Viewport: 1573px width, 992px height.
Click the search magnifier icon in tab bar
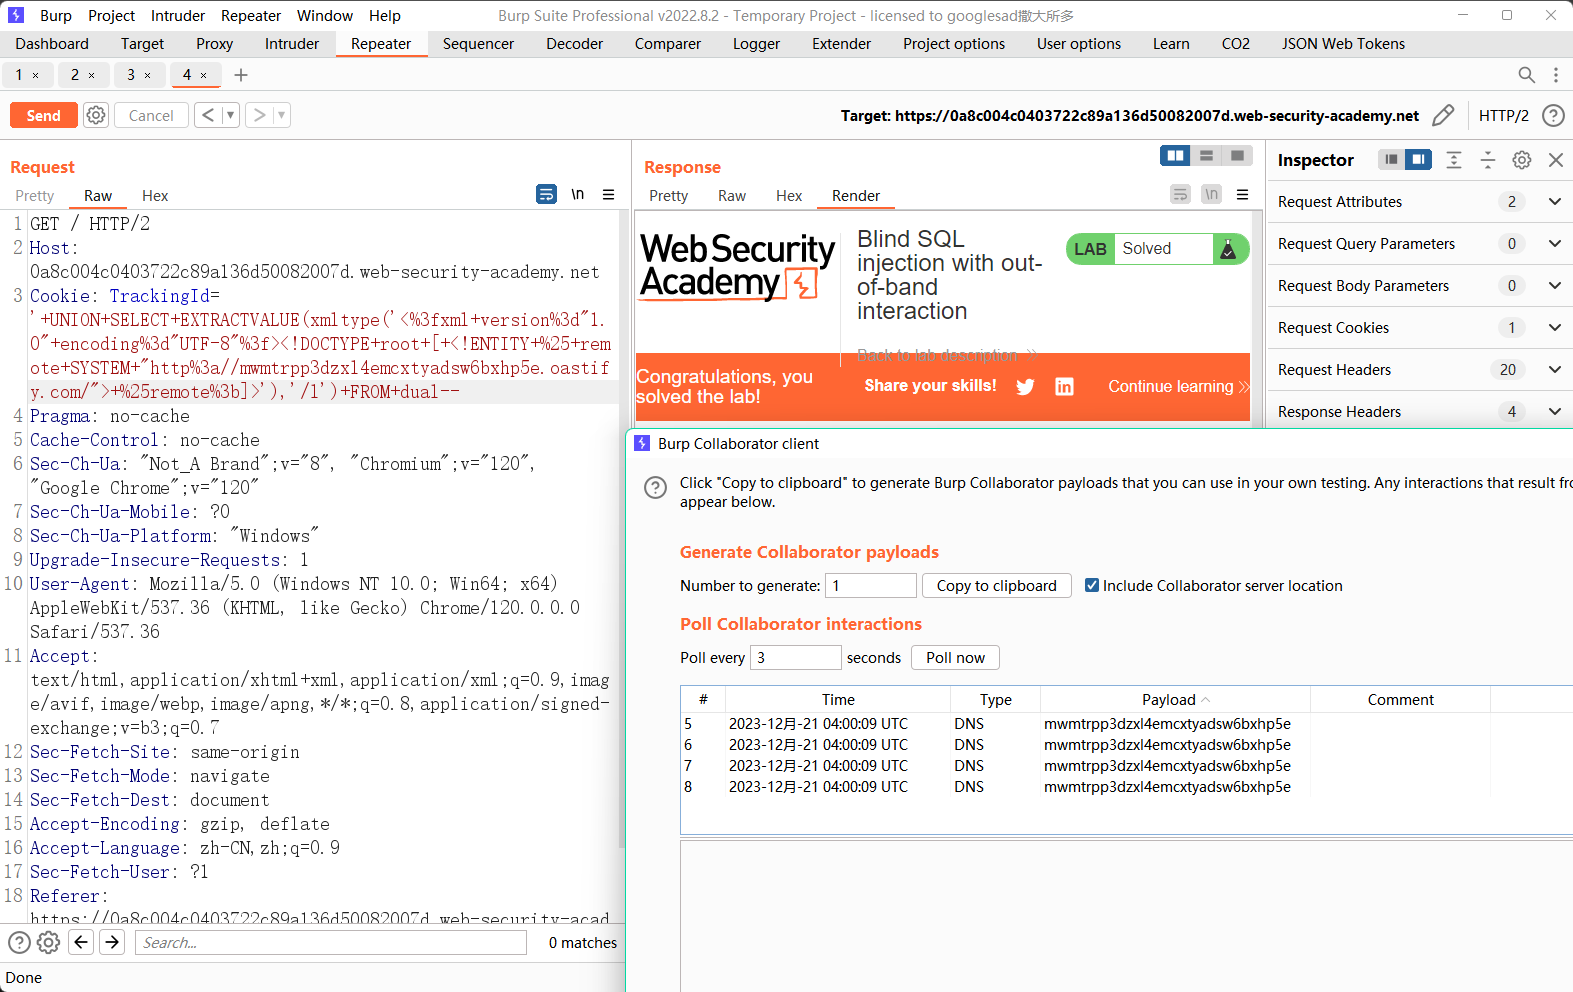[x=1526, y=75]
